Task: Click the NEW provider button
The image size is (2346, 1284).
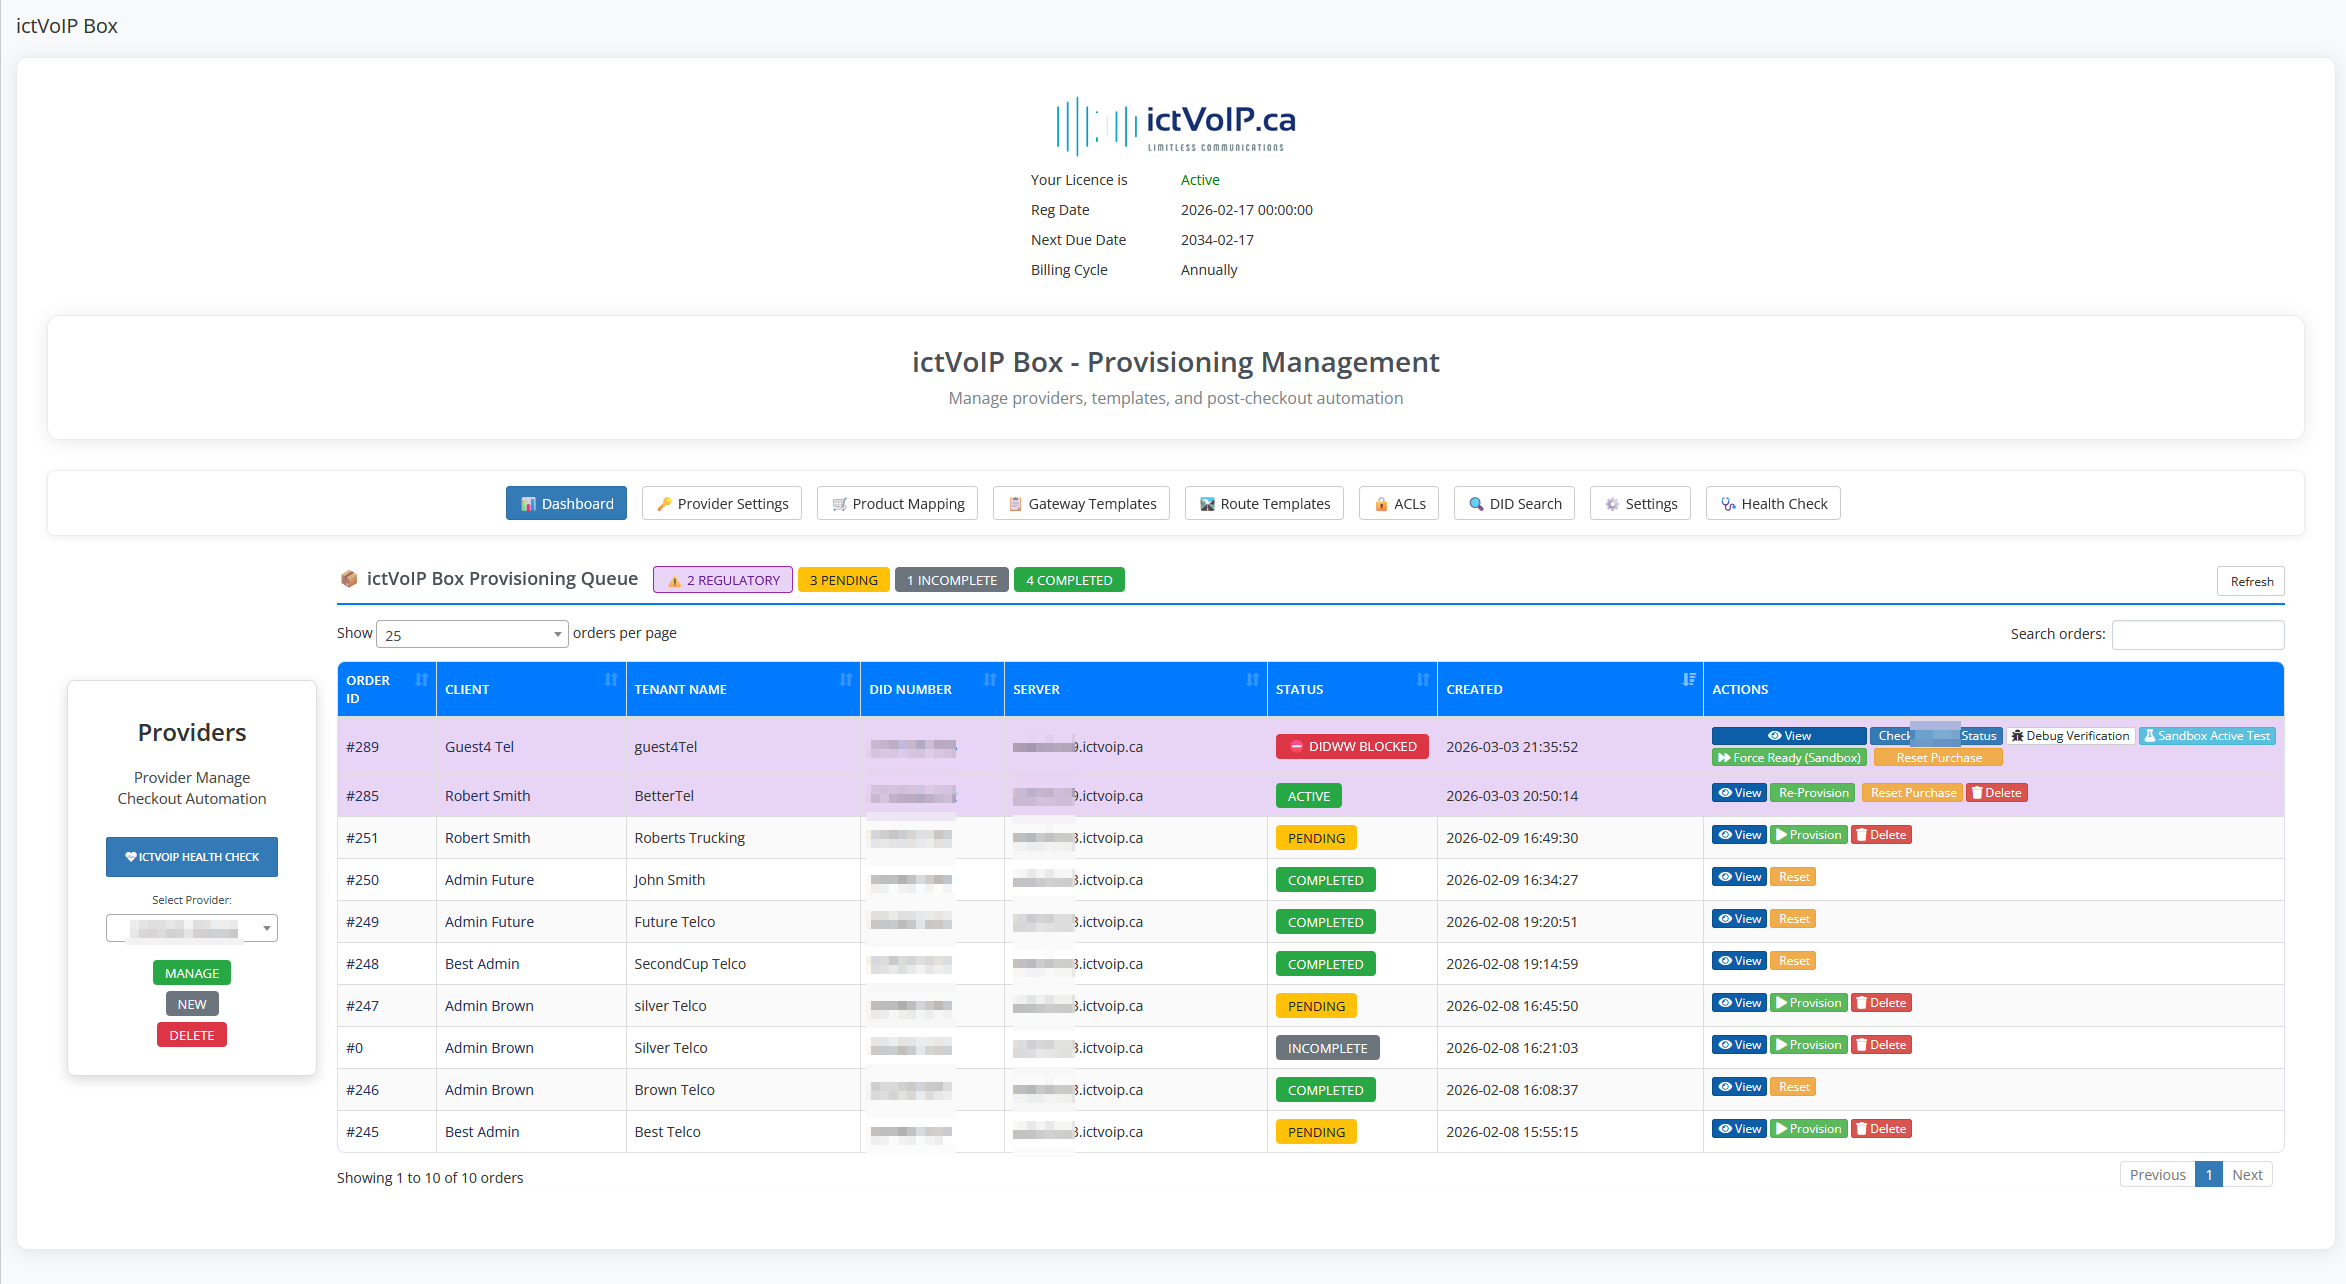Action: click(192, 1004)
